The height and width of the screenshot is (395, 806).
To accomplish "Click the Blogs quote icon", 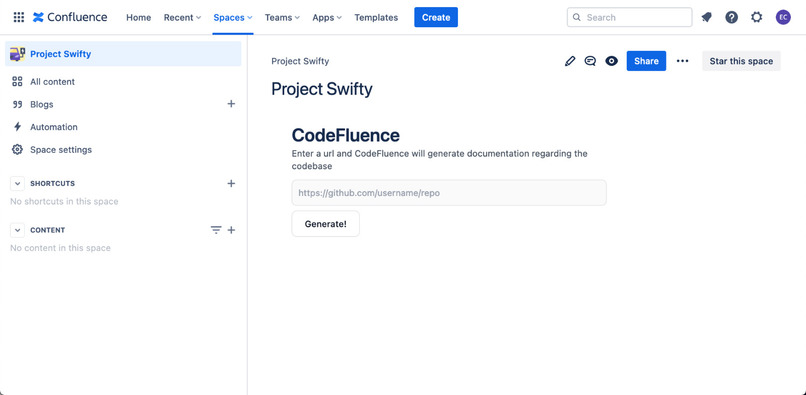I will (x=17, y=104).
